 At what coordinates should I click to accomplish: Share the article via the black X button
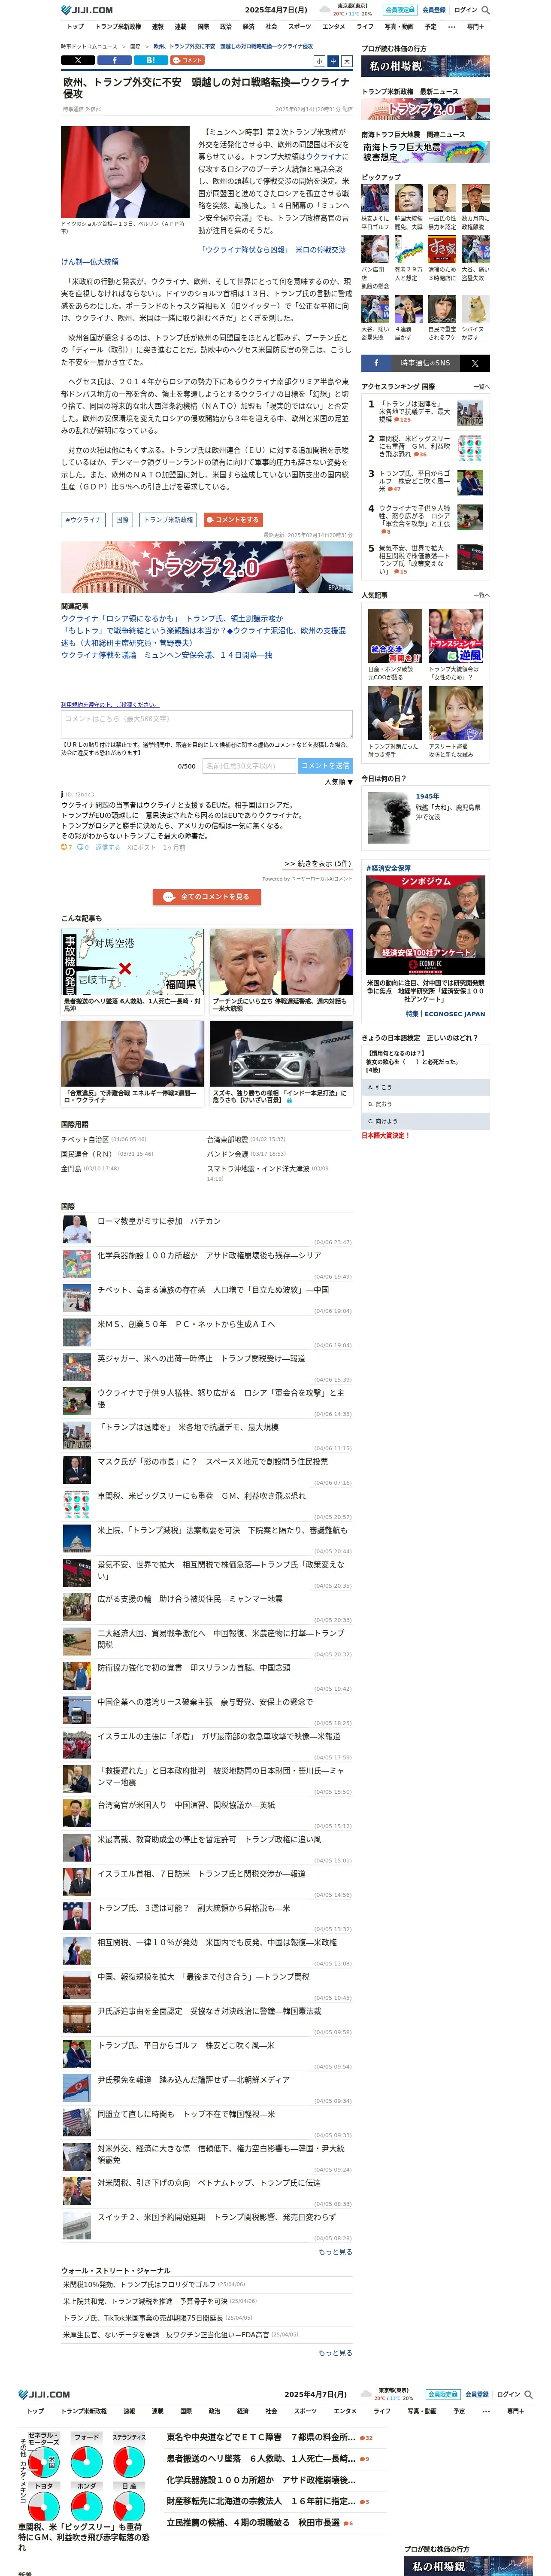coord(78,60)
